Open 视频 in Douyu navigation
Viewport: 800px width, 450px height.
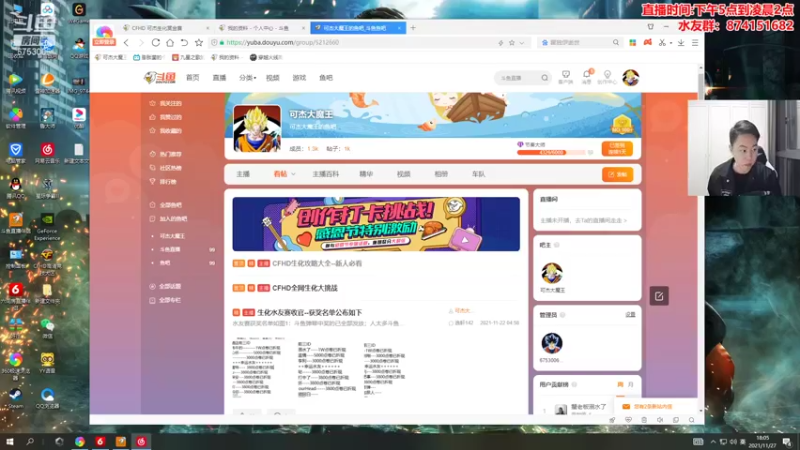[x=272, y=78]
